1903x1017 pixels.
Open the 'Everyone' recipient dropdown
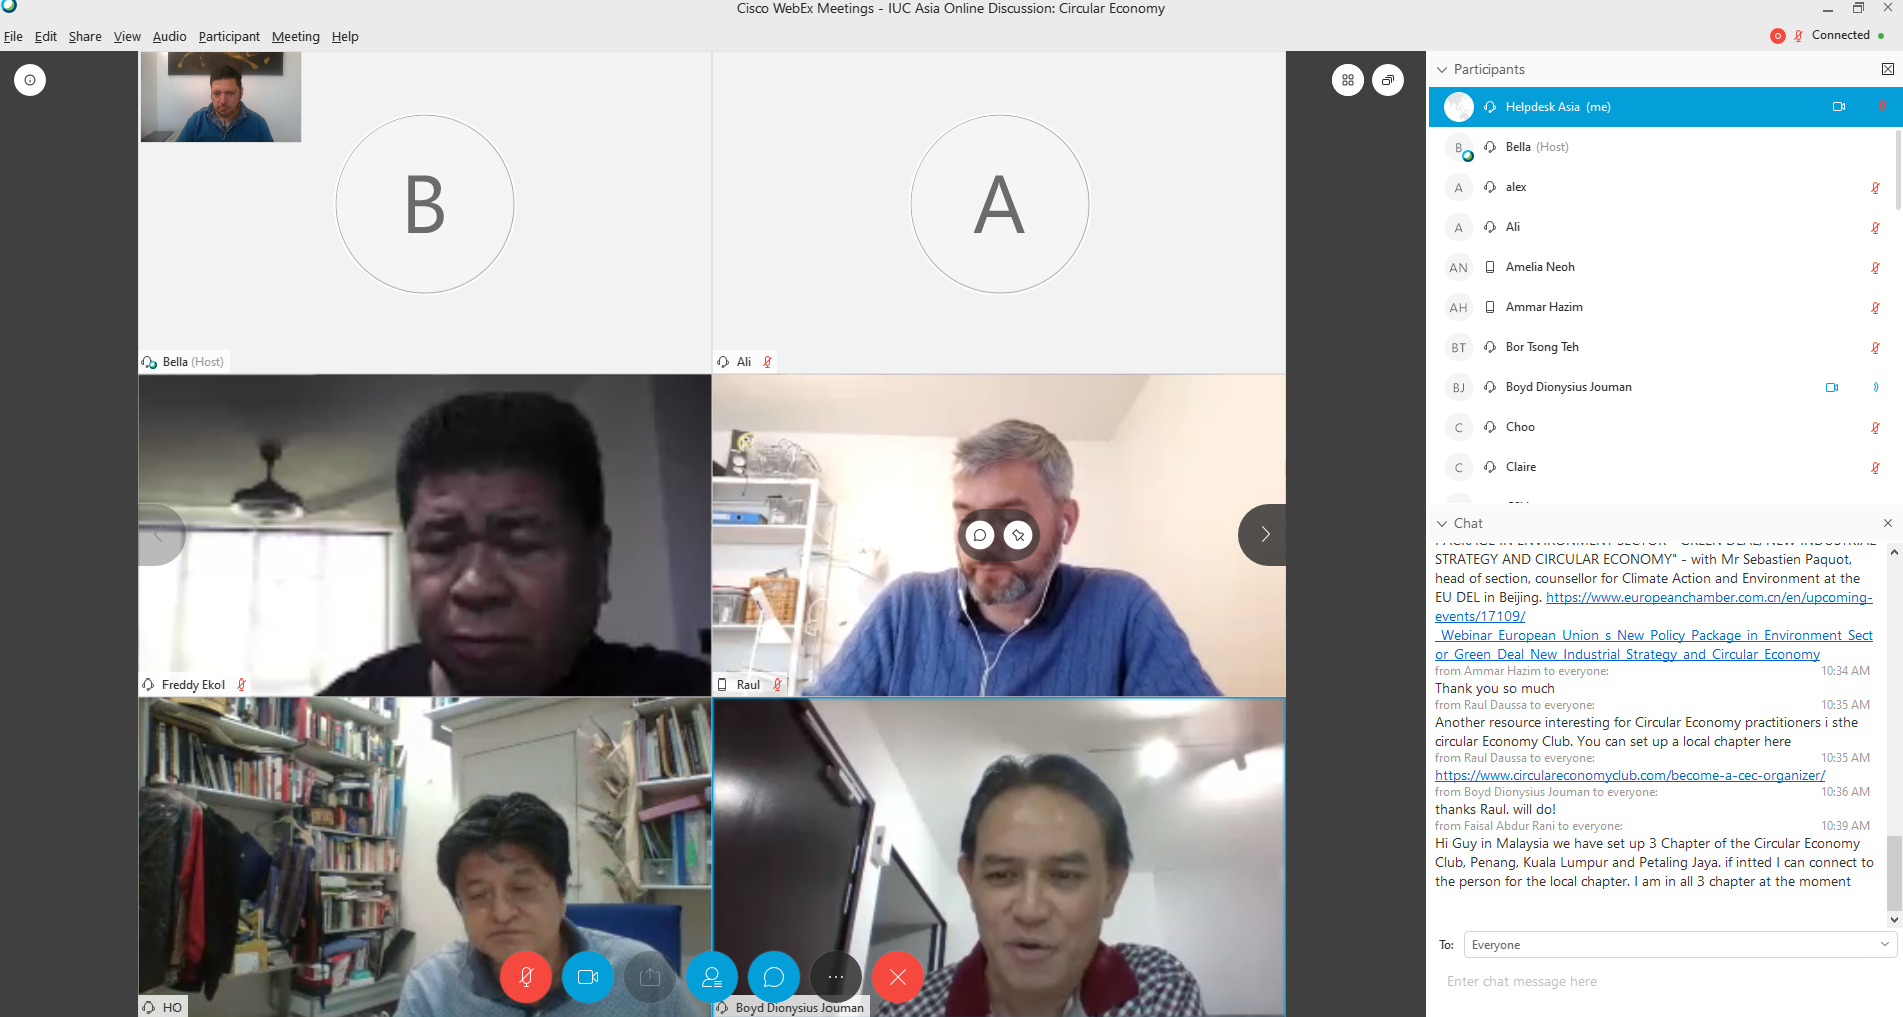click(x=1680, y=945)
